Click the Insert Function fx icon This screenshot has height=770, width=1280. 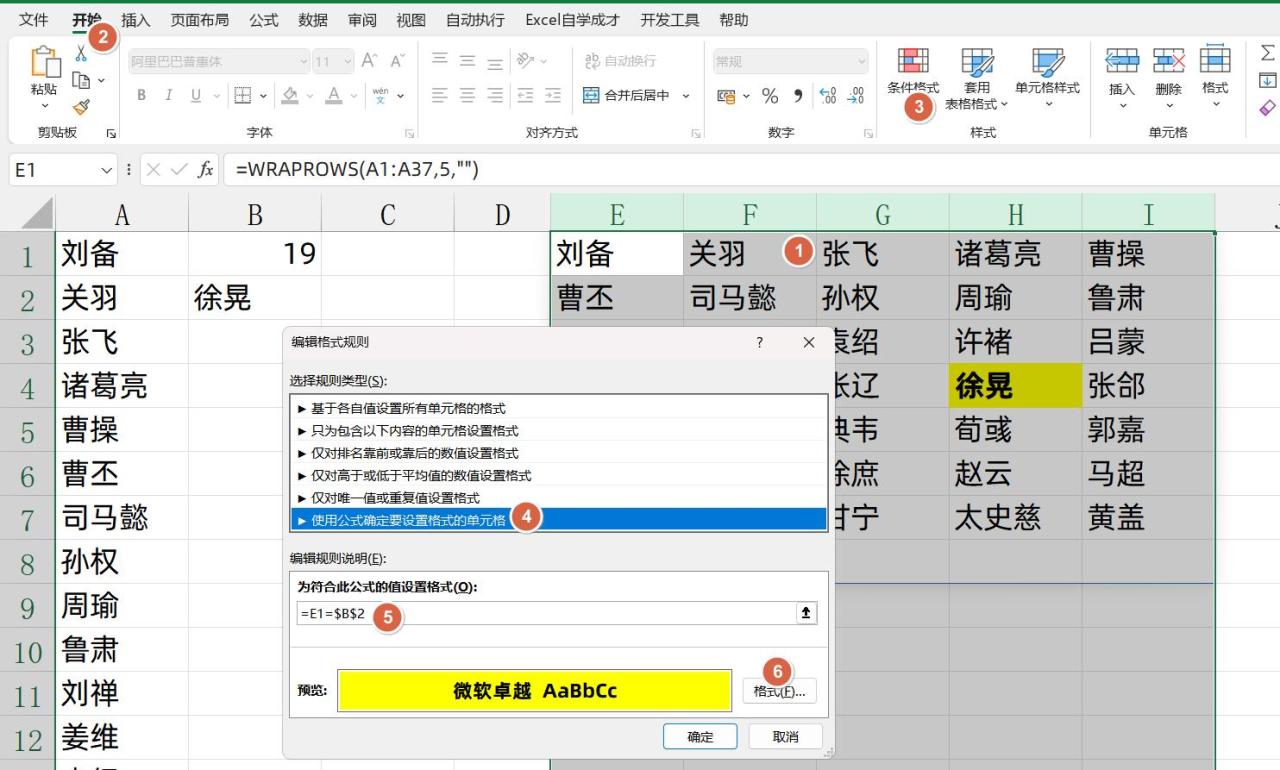point(206,170)
